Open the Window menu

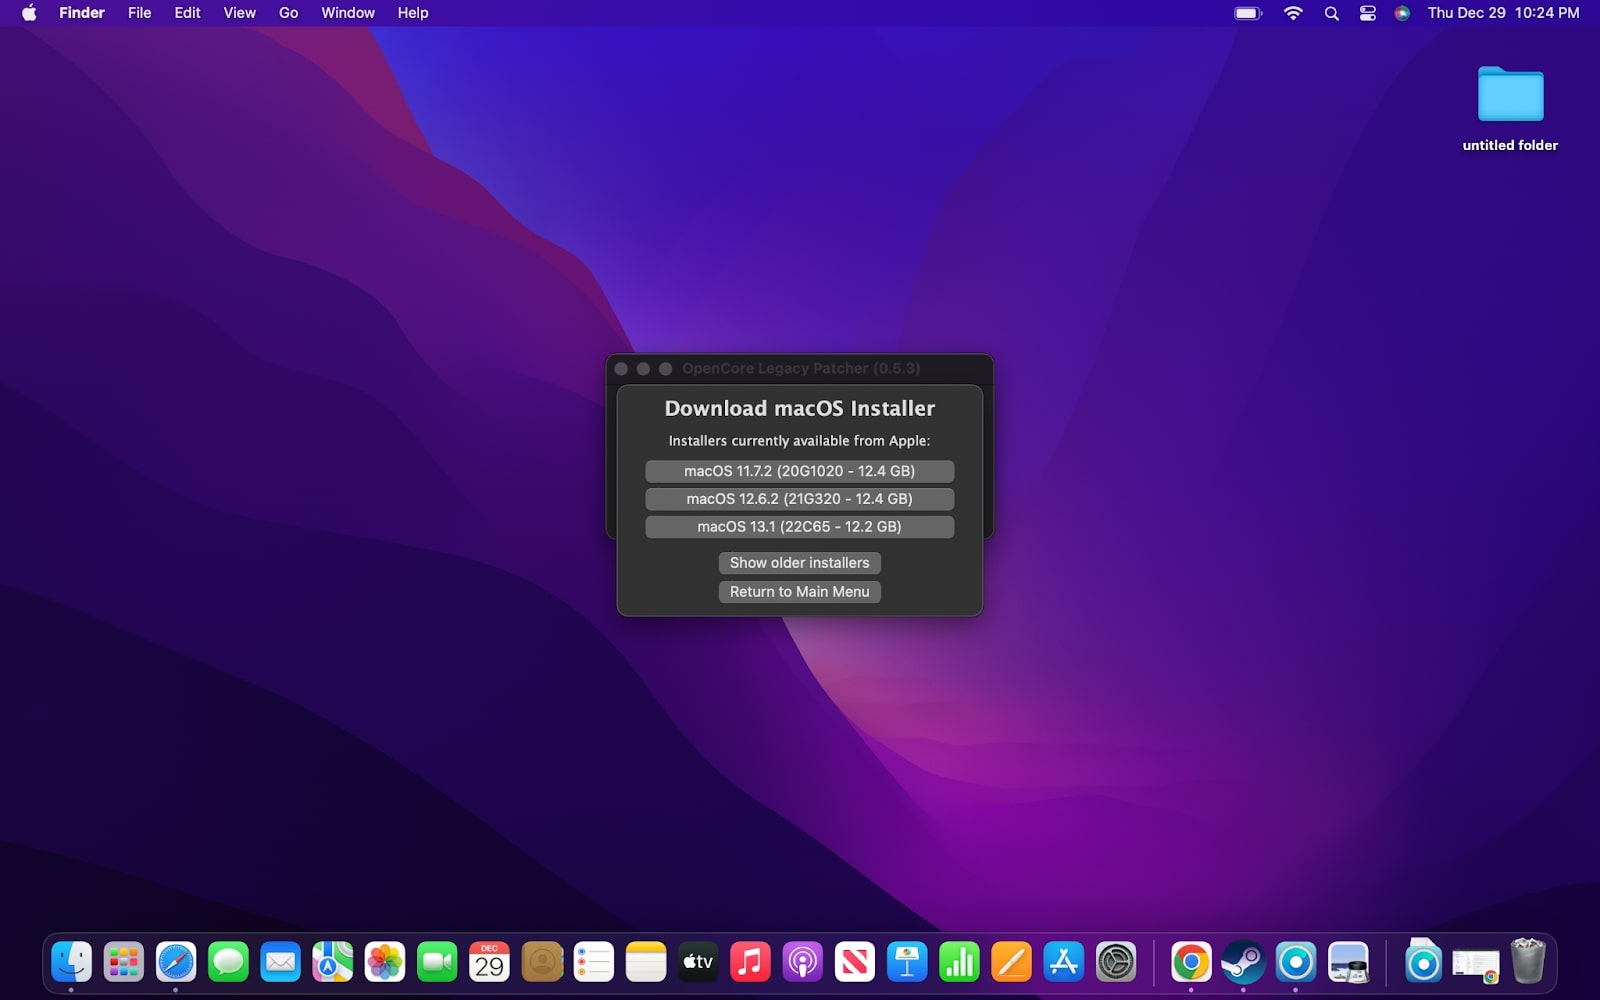(347, 13)
